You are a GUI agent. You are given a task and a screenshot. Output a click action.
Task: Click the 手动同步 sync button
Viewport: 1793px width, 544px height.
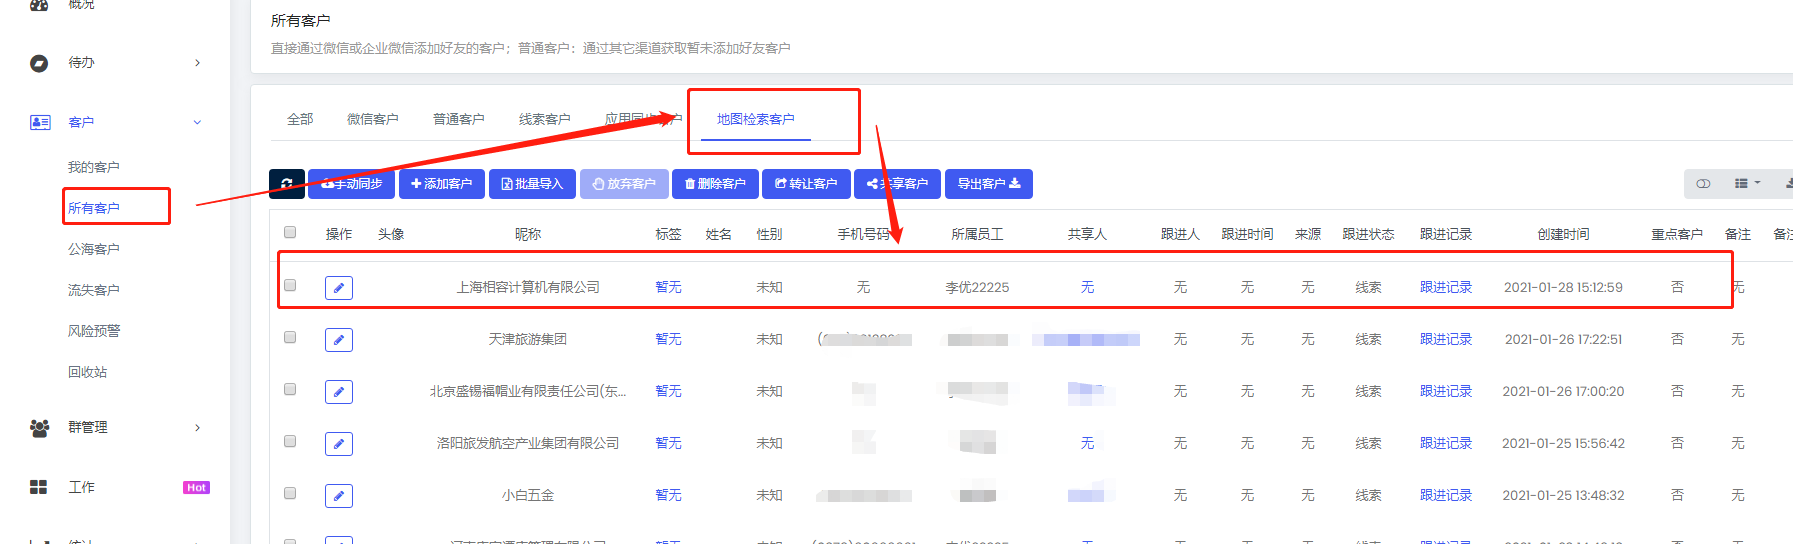coord(351,184)
